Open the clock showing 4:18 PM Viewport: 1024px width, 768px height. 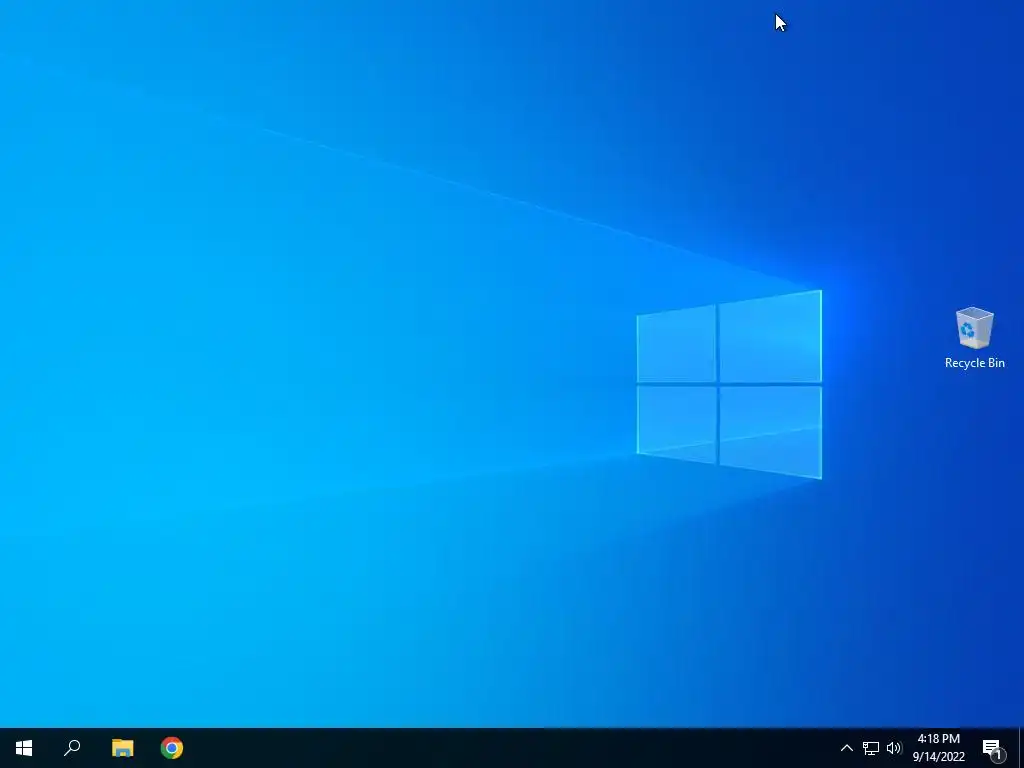(x=938, y=748)
